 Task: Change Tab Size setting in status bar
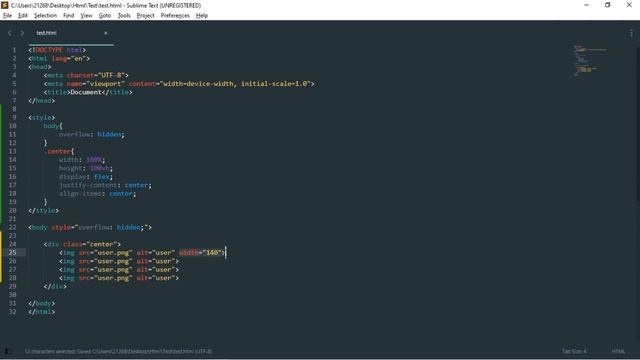(574, 351)
